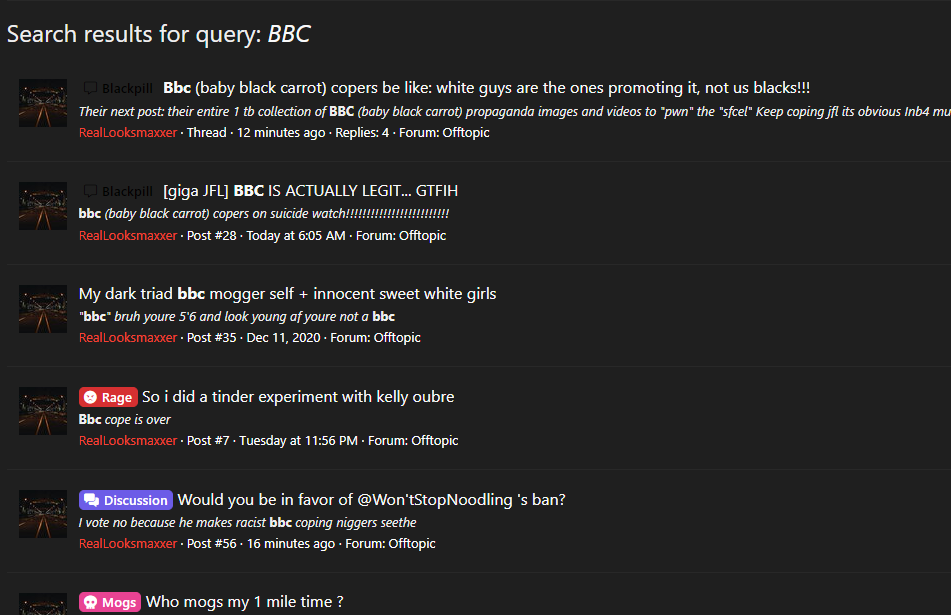Visit Offtopic forum from Post #56 result

412,543
